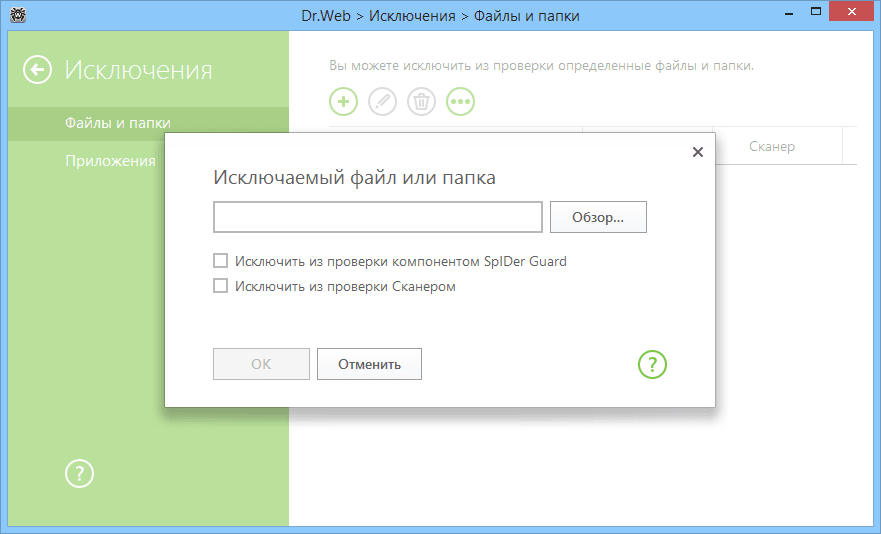Image resolution: width=881 pixels, height=534 pixels.
Task: Click the trash delete icon
Action: tap(421, 102)
